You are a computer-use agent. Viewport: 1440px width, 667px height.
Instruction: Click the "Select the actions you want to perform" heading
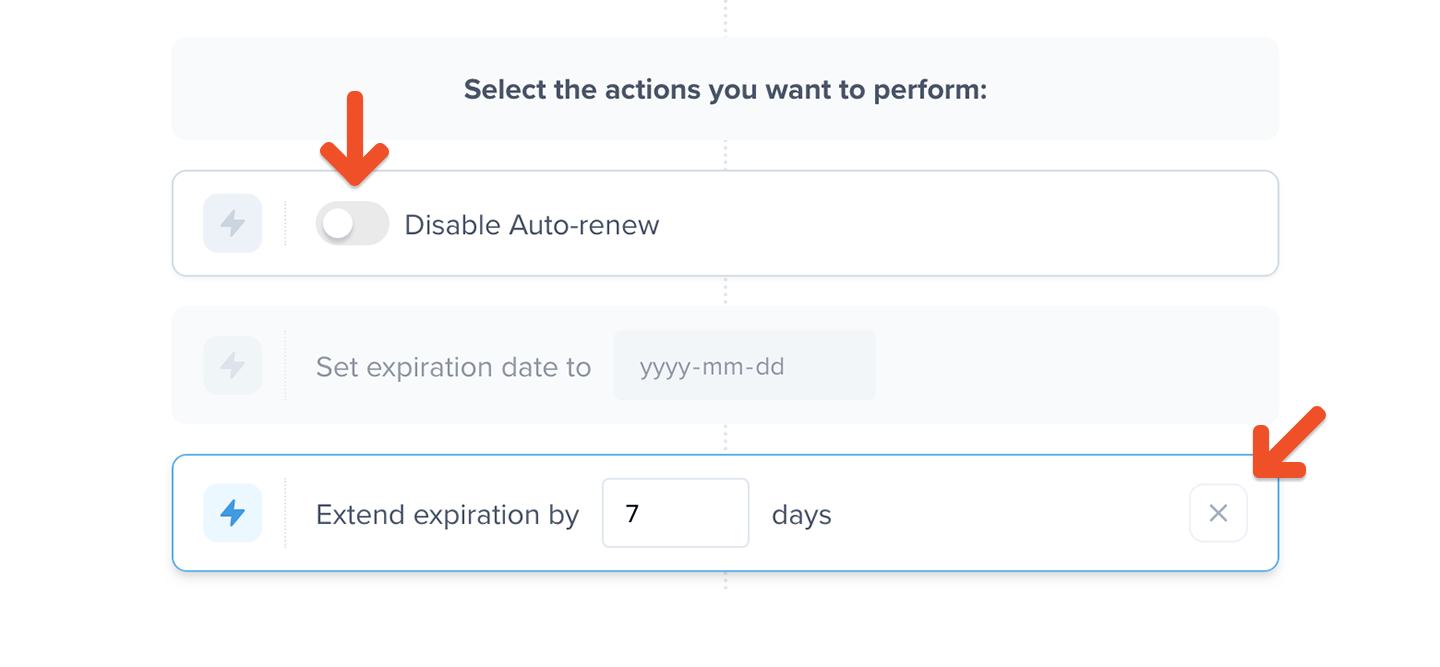click(x=725, y=90)
